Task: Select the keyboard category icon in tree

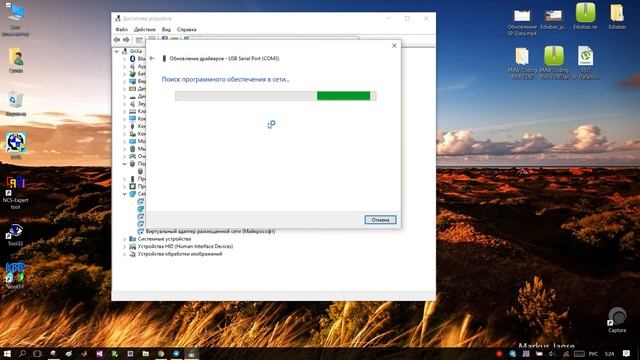Action: click(132, 111)
